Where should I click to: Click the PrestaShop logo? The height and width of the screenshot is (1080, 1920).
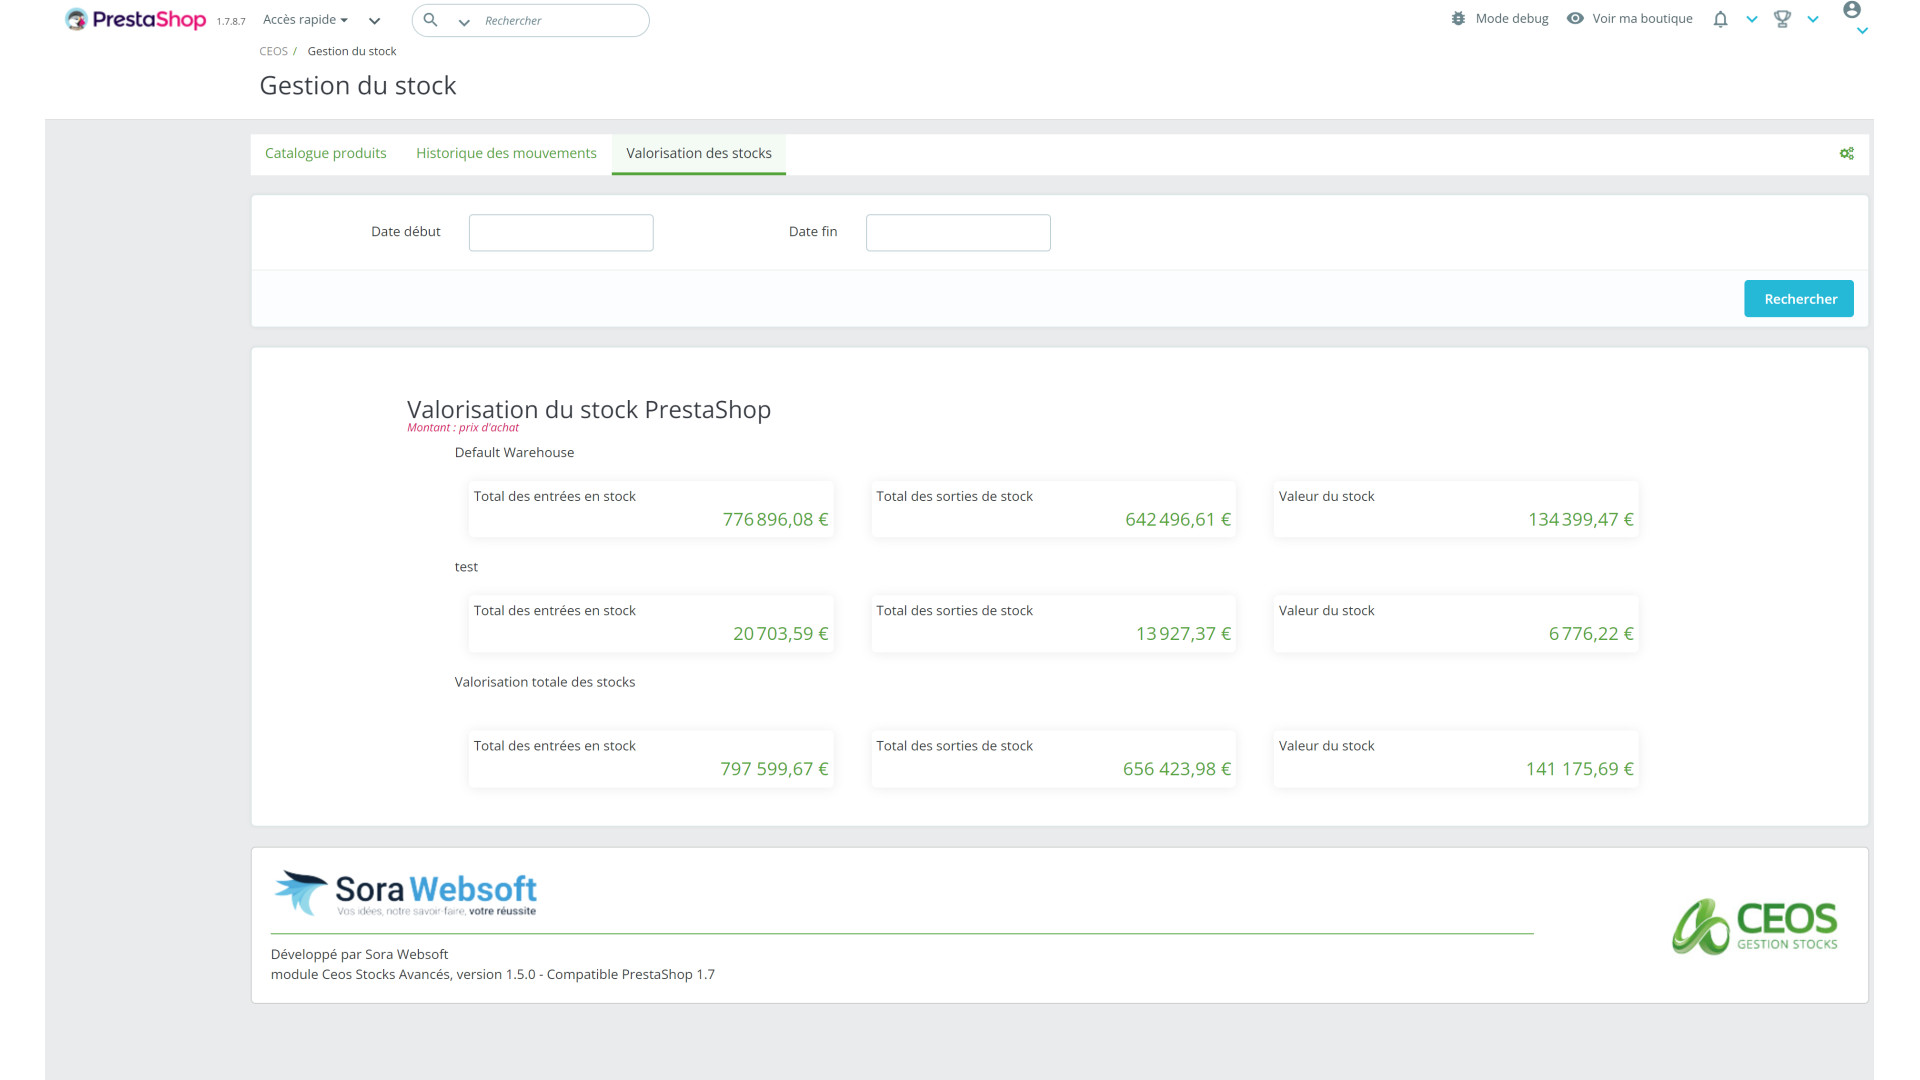[x=135, y=19]
